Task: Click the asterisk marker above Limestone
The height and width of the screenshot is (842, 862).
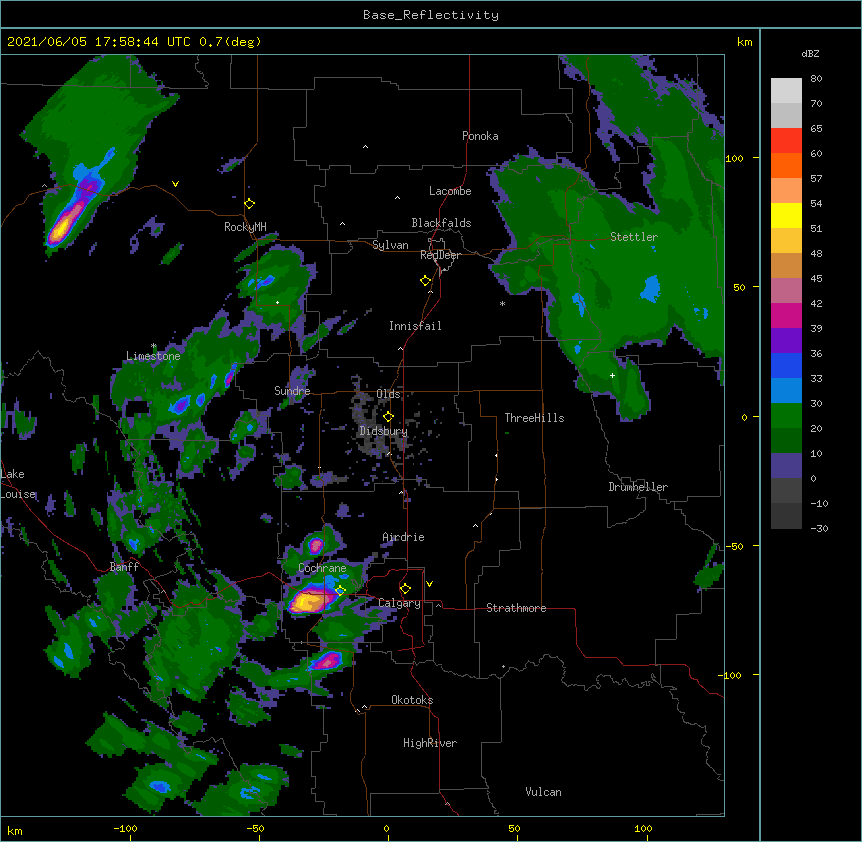Action: 153,346
